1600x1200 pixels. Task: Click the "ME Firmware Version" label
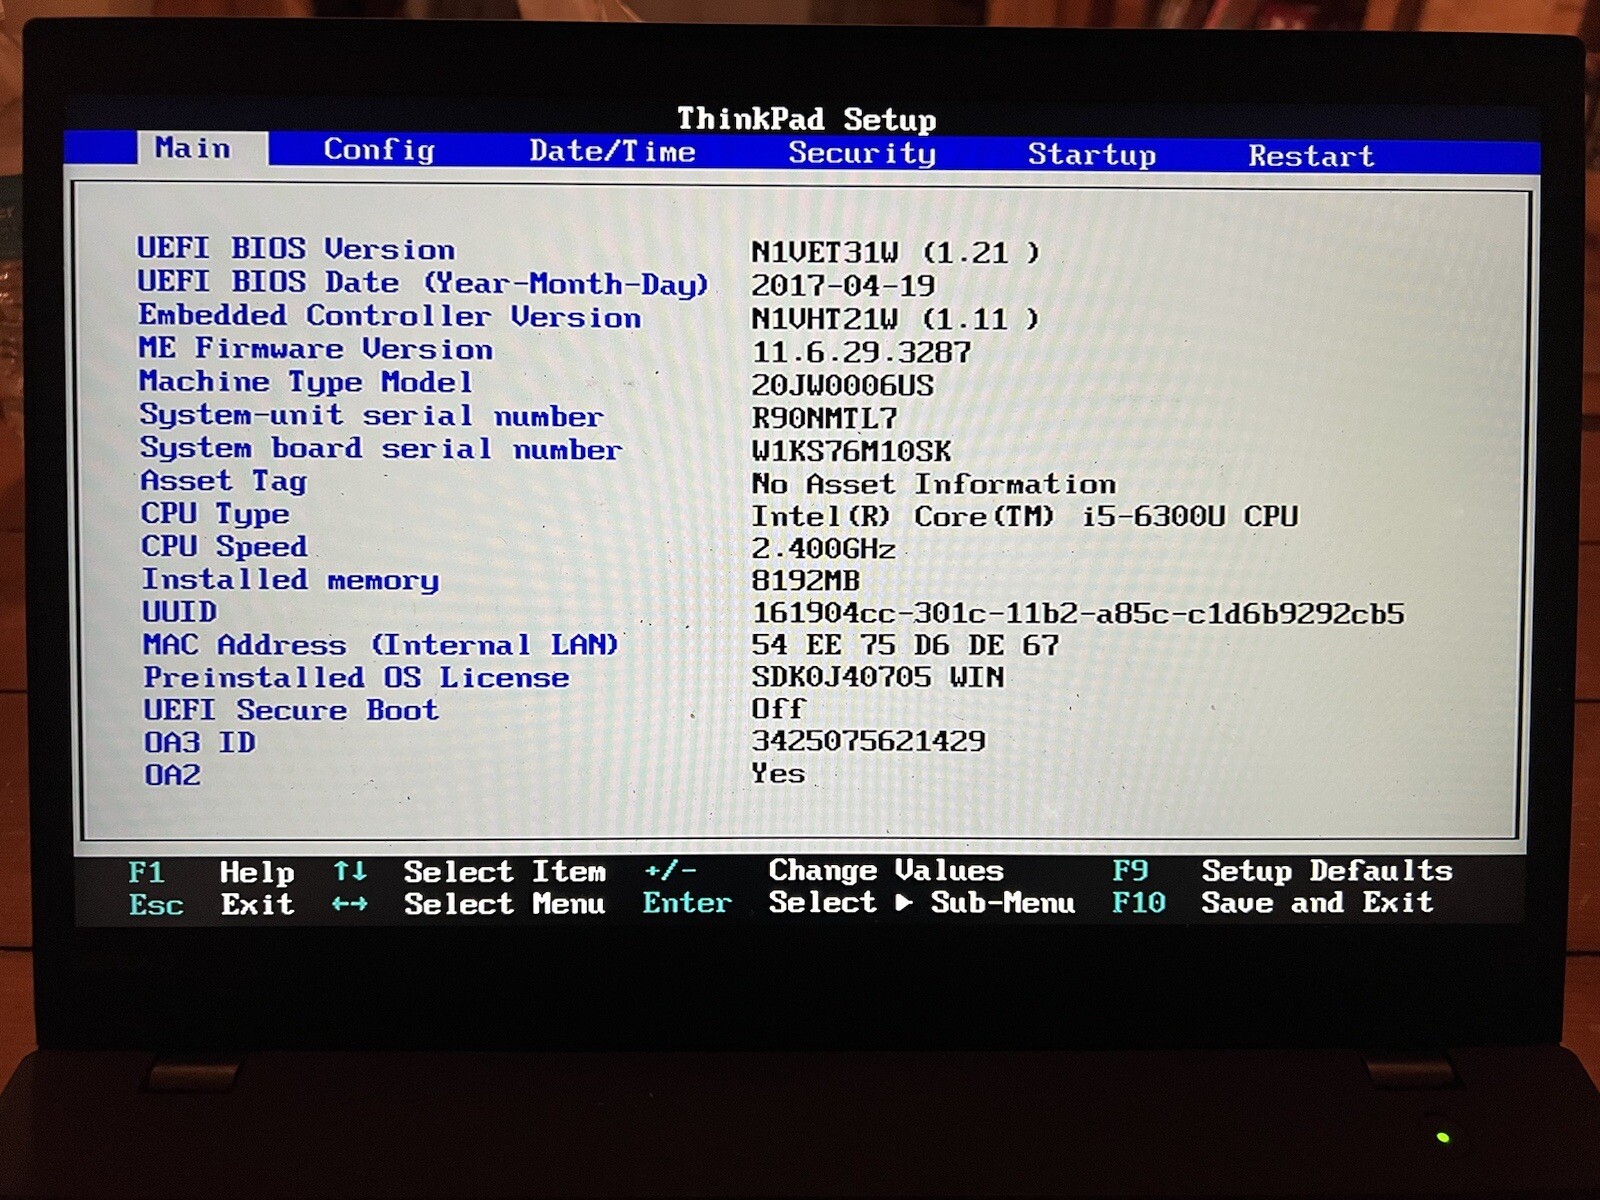316,348
